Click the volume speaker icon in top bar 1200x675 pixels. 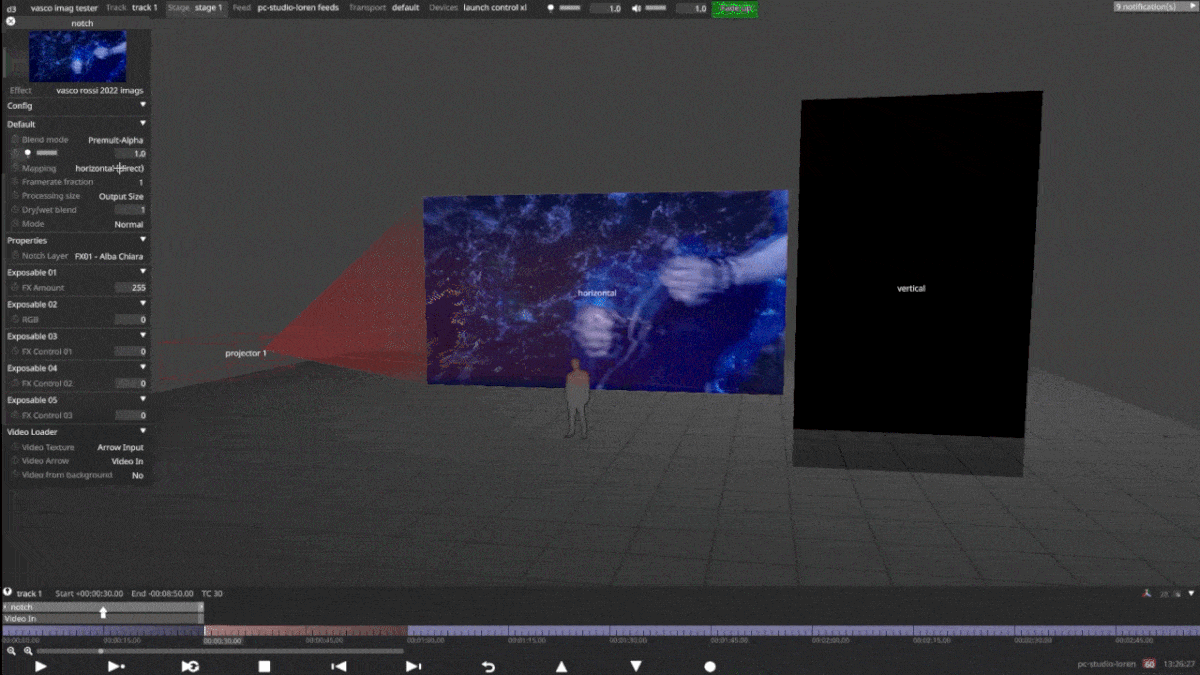(635, 7)
